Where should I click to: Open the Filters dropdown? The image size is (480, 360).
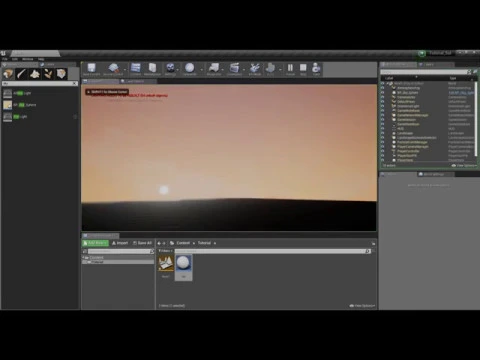[x=165, y=251]
